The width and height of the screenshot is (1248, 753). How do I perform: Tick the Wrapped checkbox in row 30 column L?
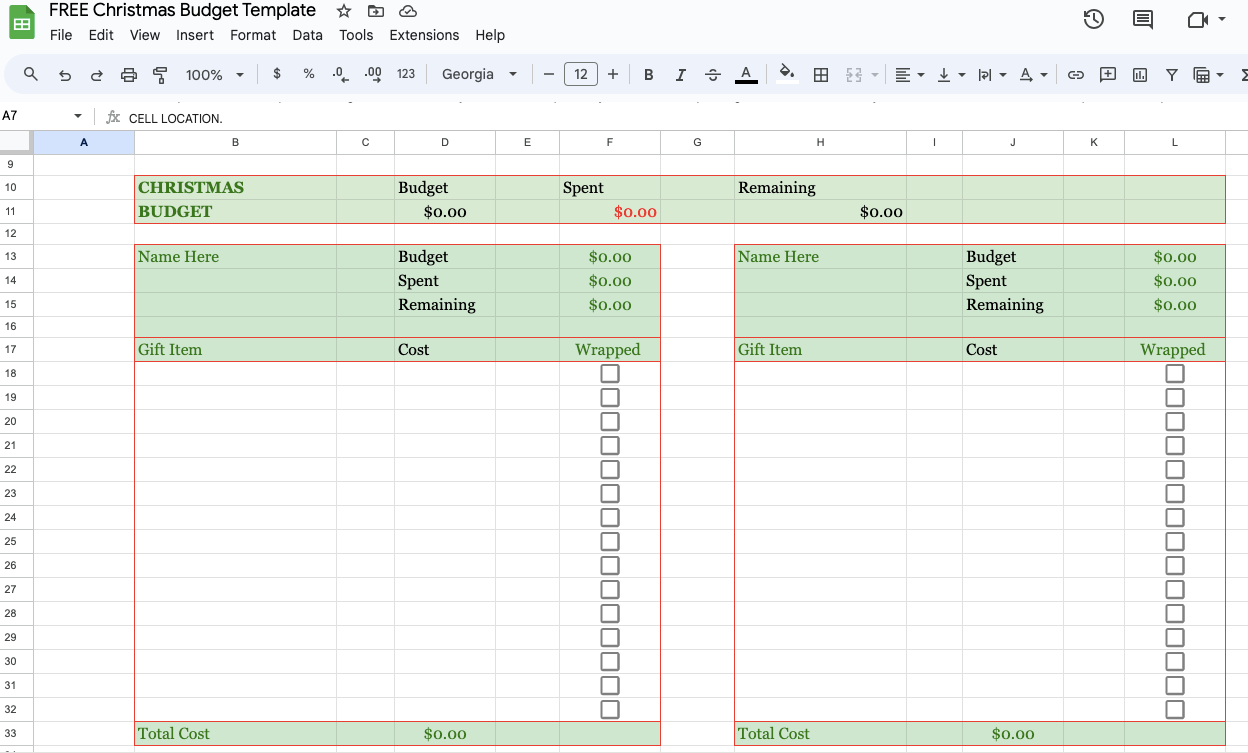pyautogui.click(x=1175, y=661)
